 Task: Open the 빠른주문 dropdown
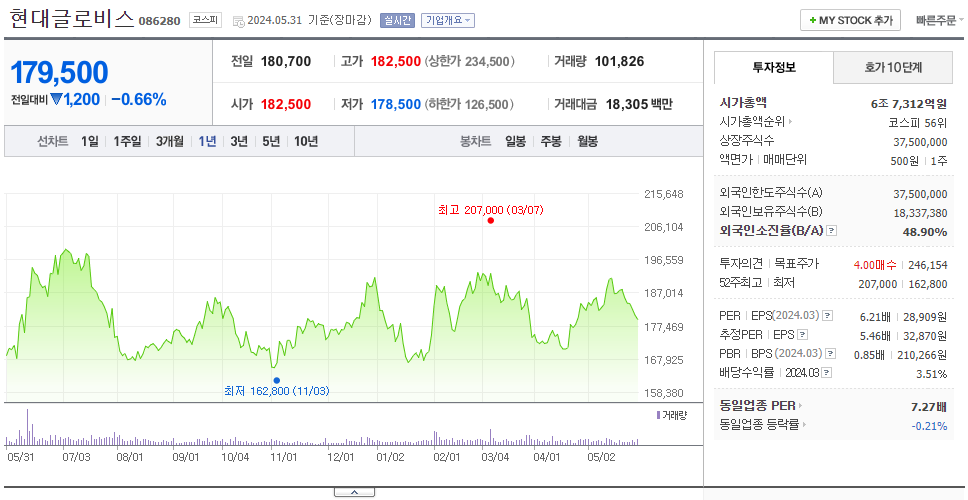point(940,20)
